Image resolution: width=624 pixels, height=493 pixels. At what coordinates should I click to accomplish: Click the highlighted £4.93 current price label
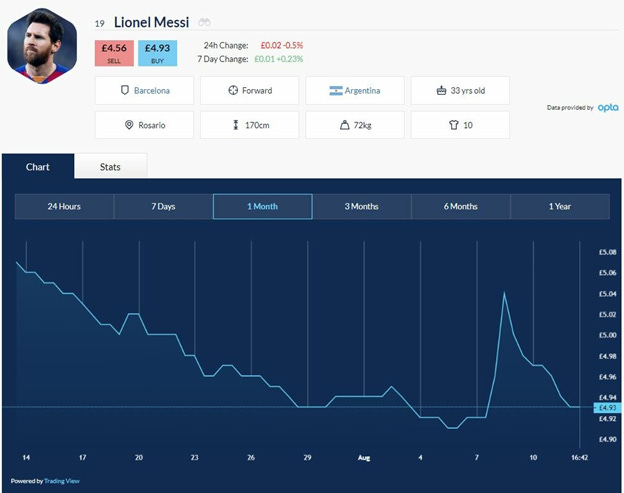coord(607,408)
